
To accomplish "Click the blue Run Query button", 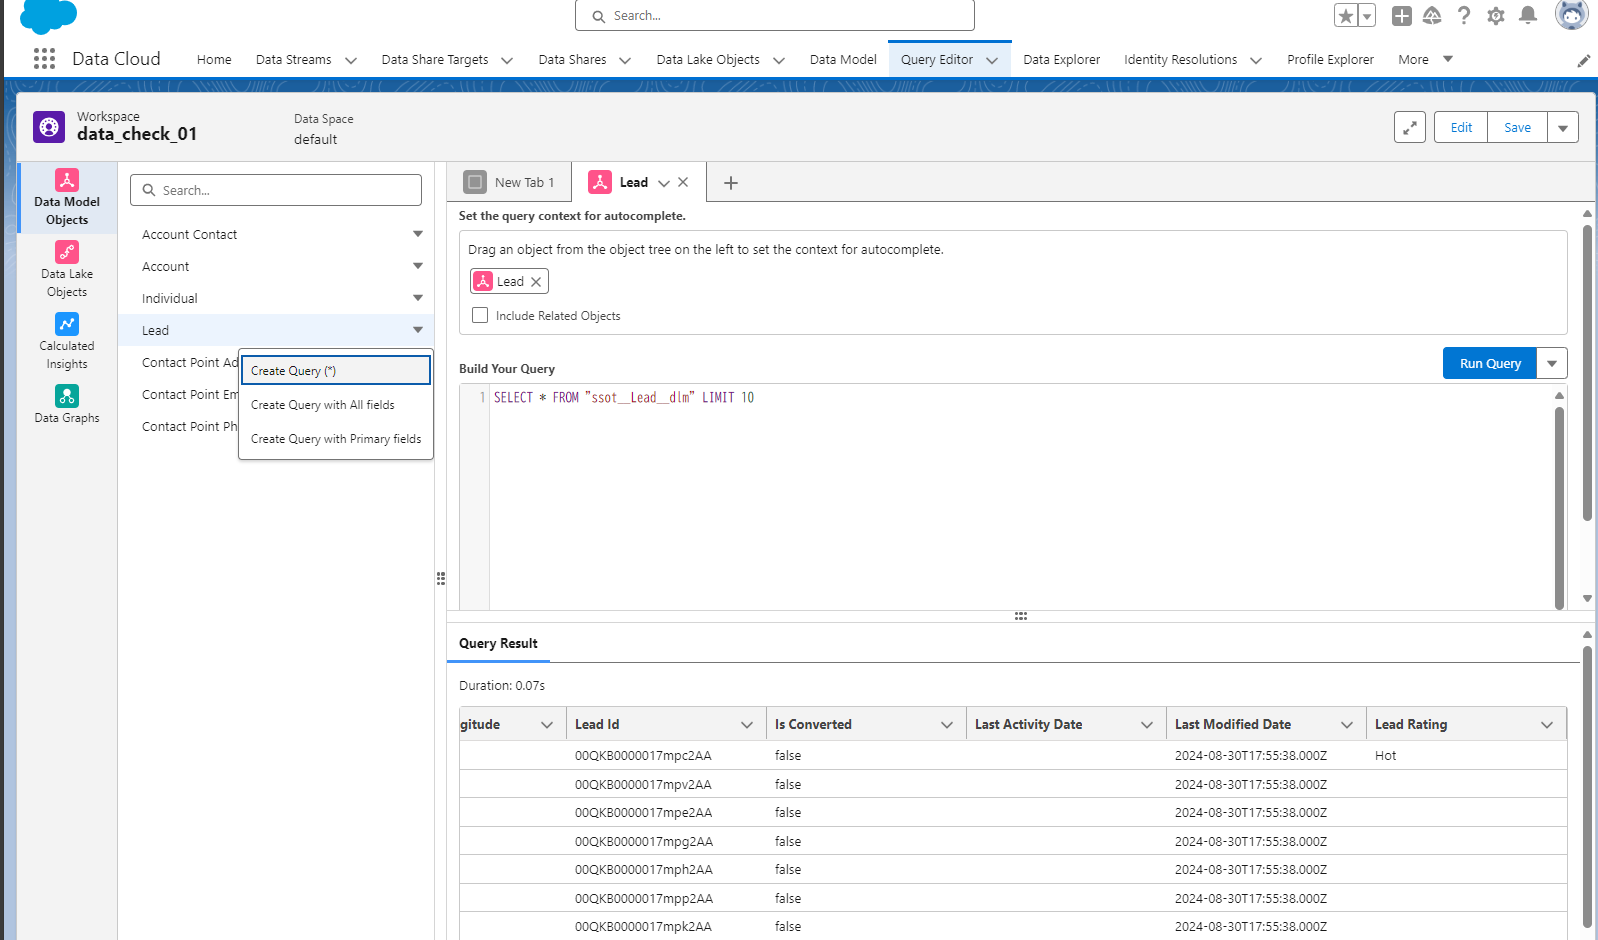I will (1490, 363).
